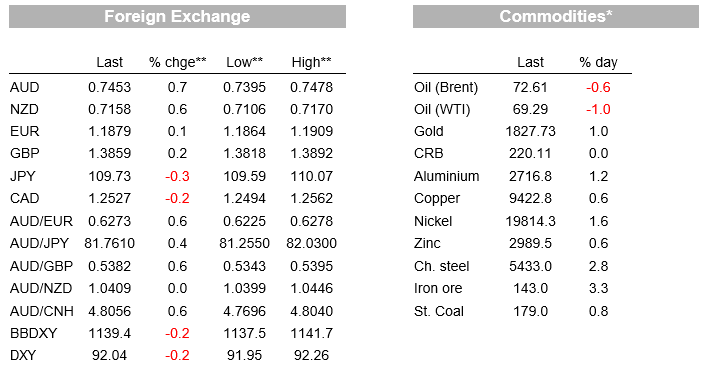Click the 'High**' column header
708x375 pixels.
click(312, 62)
